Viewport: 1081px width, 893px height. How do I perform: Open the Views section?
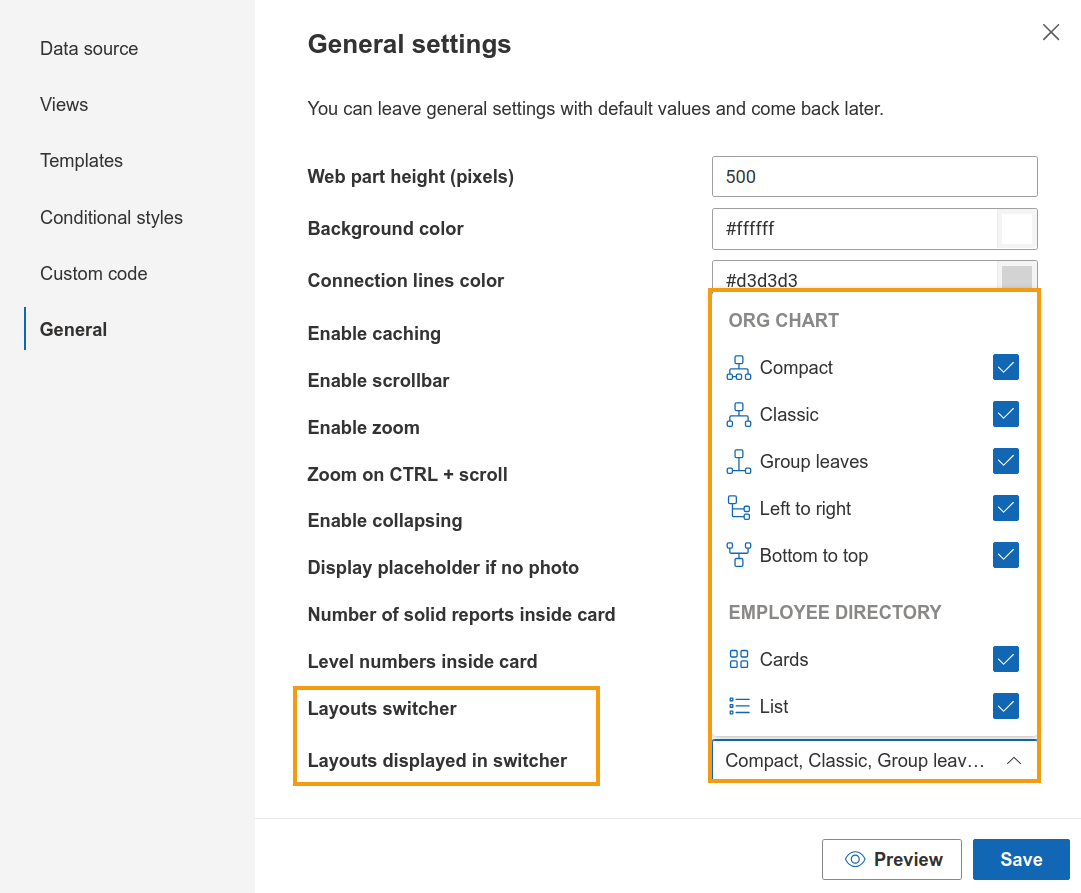pos(64,105)
